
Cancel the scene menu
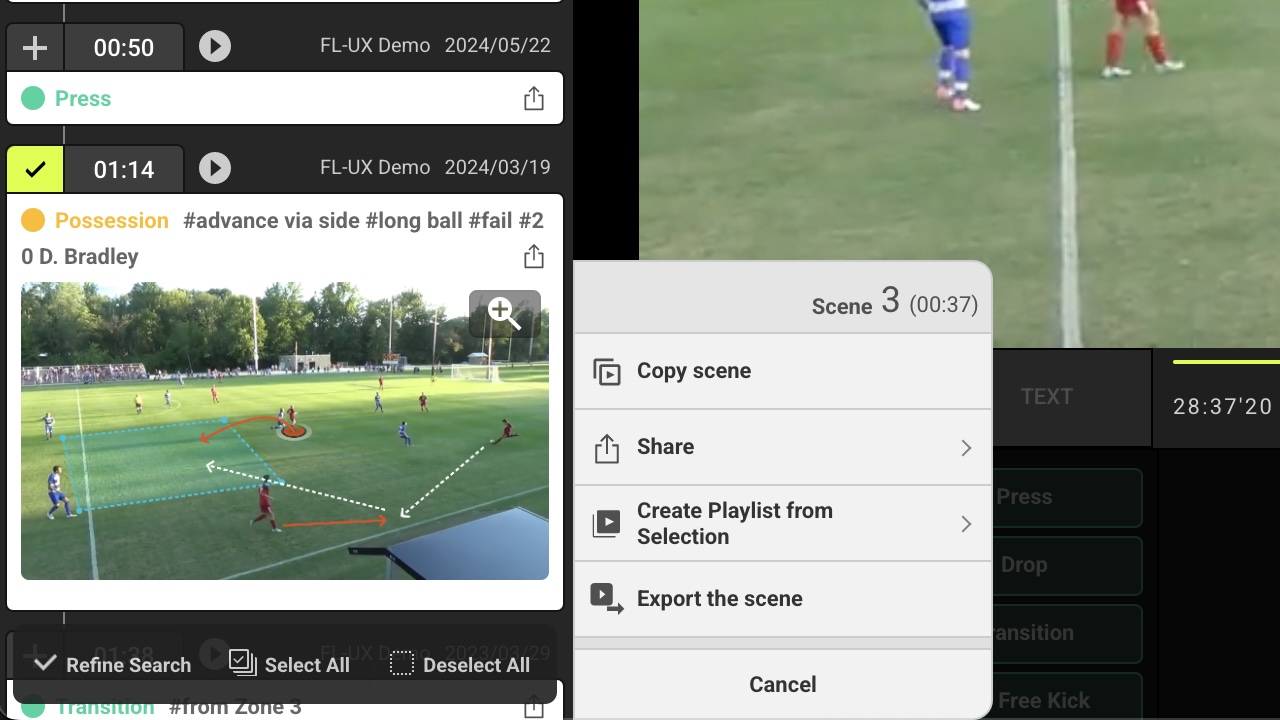tap(782, 684)
